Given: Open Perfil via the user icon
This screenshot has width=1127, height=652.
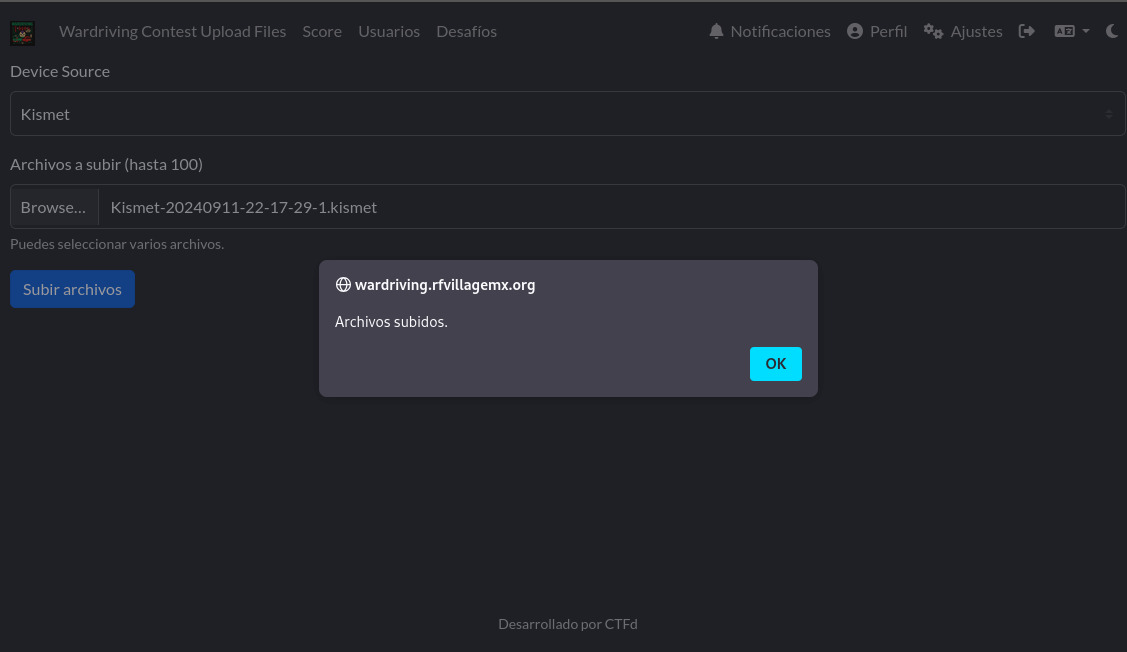Looking at the screenshot, I should coord(854,31).
